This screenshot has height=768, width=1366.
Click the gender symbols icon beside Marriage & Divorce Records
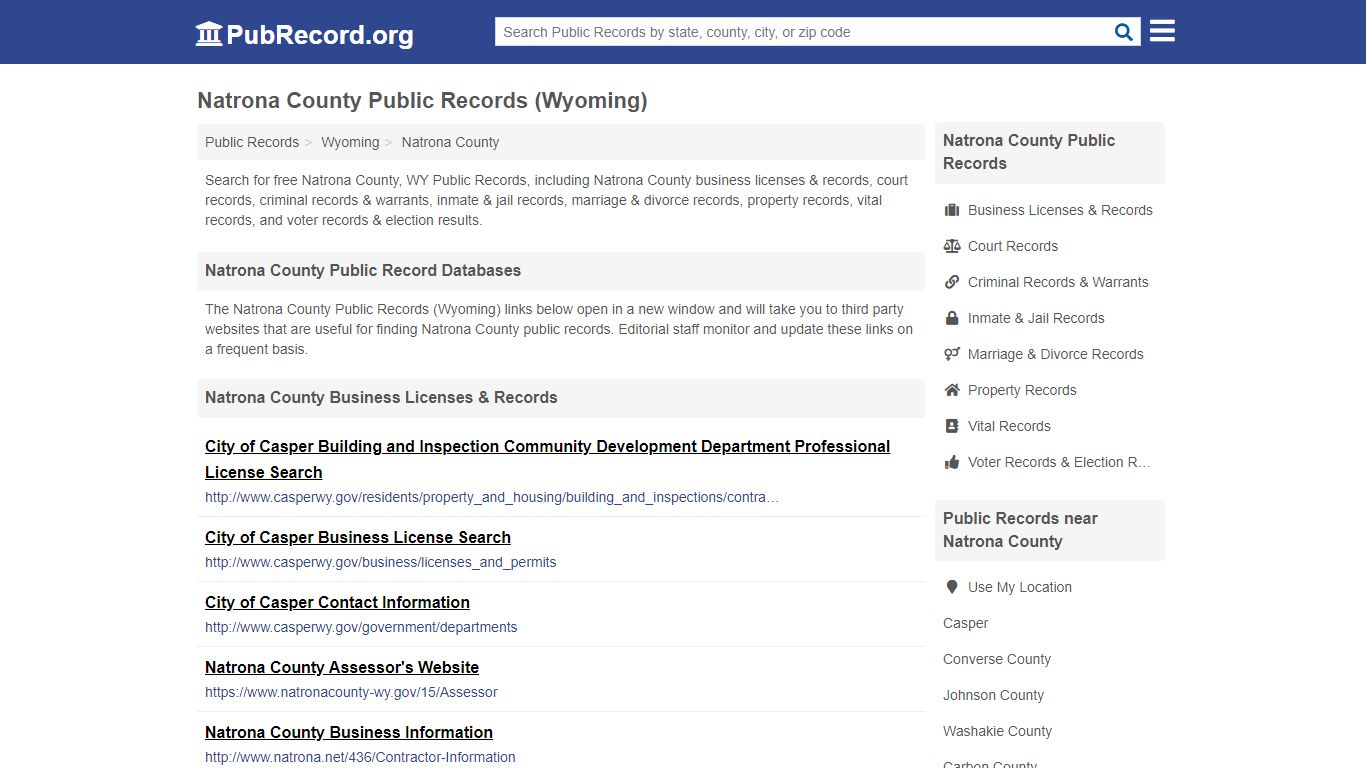click(952, 354)
